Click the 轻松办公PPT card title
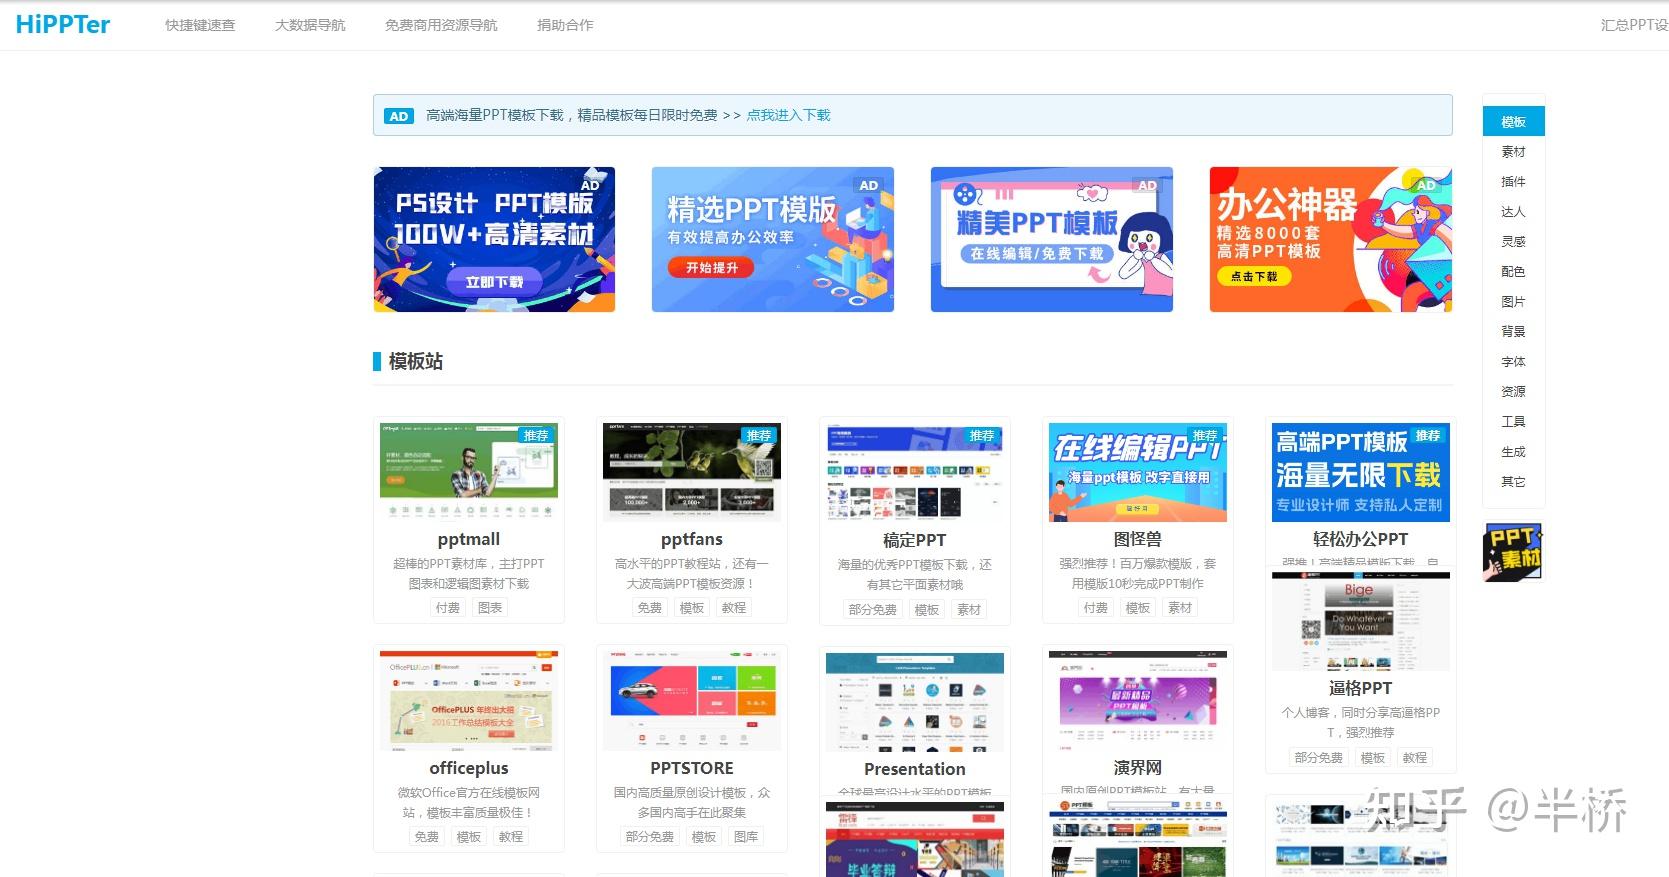The image size is (1669, 877). (1361, 539)
